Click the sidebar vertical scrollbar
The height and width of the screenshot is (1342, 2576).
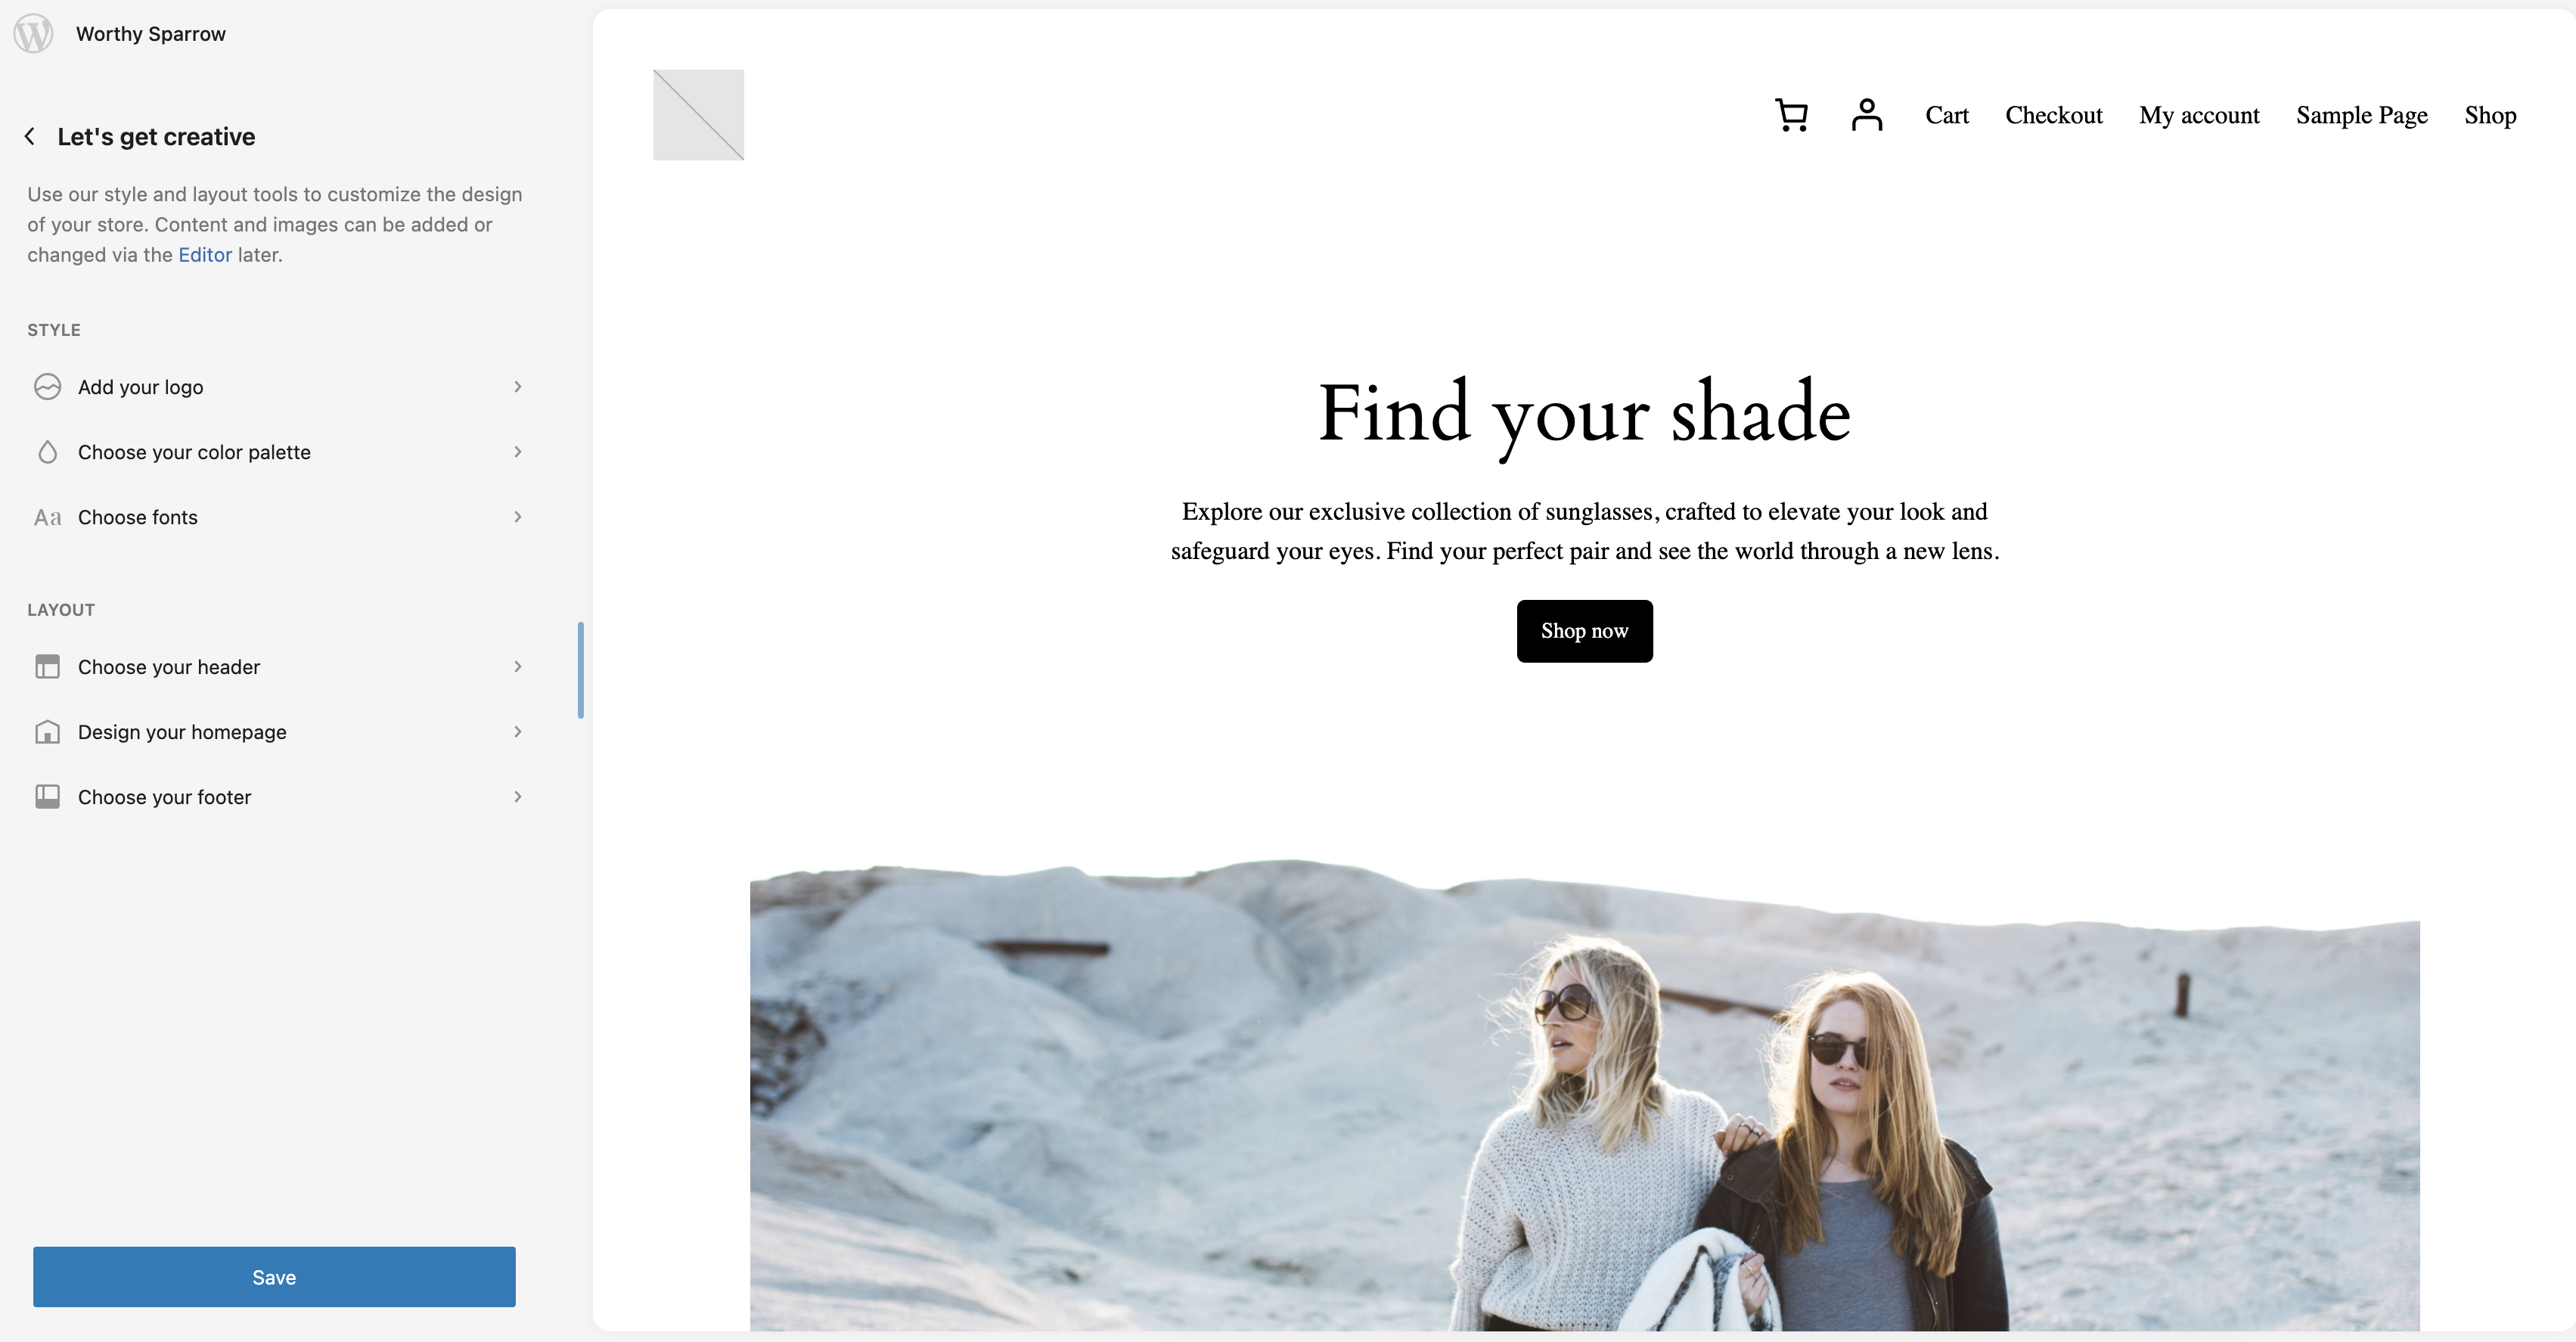(x=581, y=670)
